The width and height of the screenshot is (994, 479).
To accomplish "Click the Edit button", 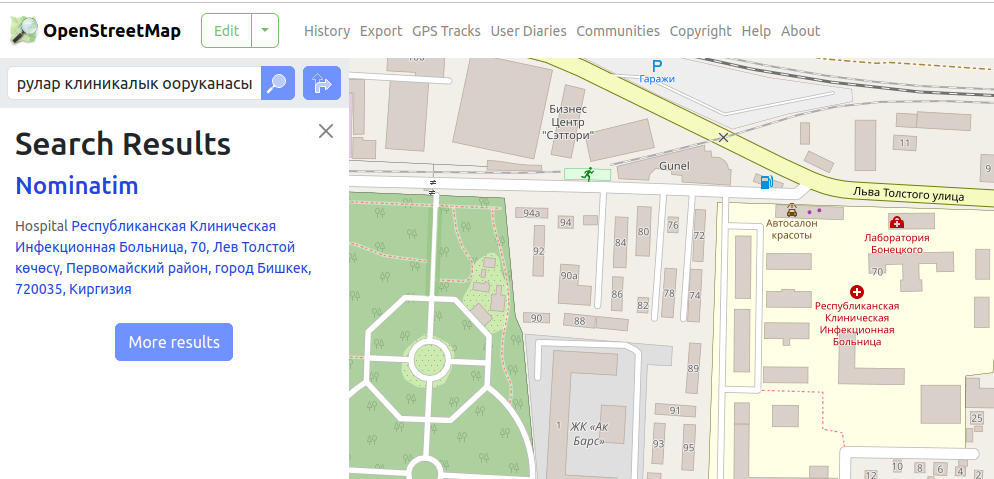I will click(226, 30).
